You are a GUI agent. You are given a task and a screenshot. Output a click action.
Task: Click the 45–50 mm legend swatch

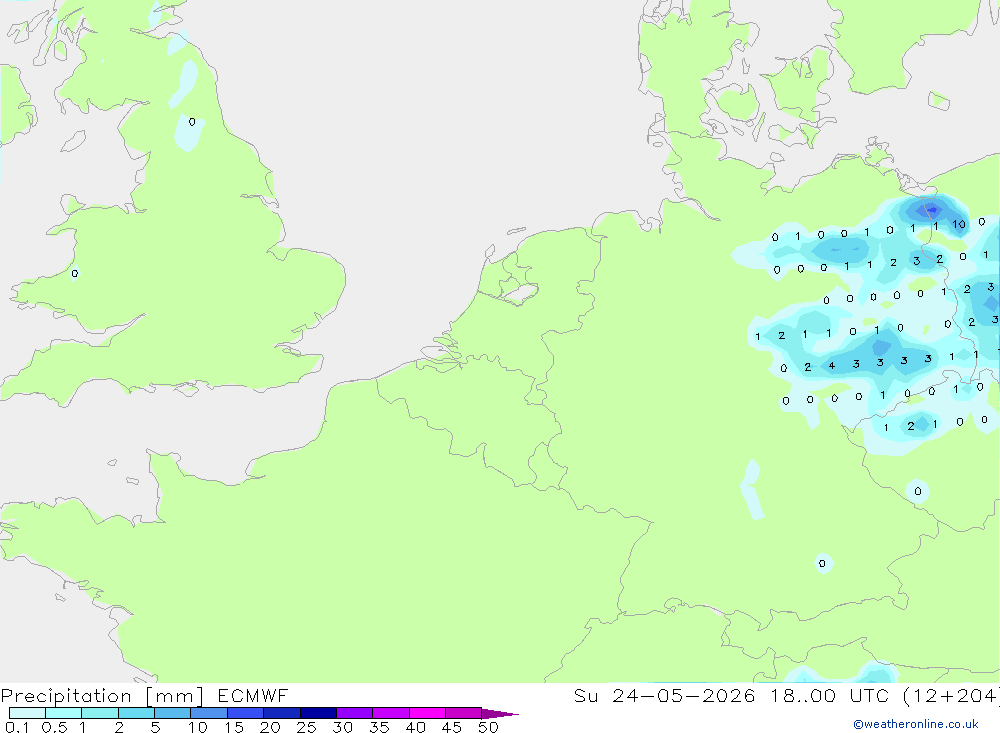[x=464, y=713]
